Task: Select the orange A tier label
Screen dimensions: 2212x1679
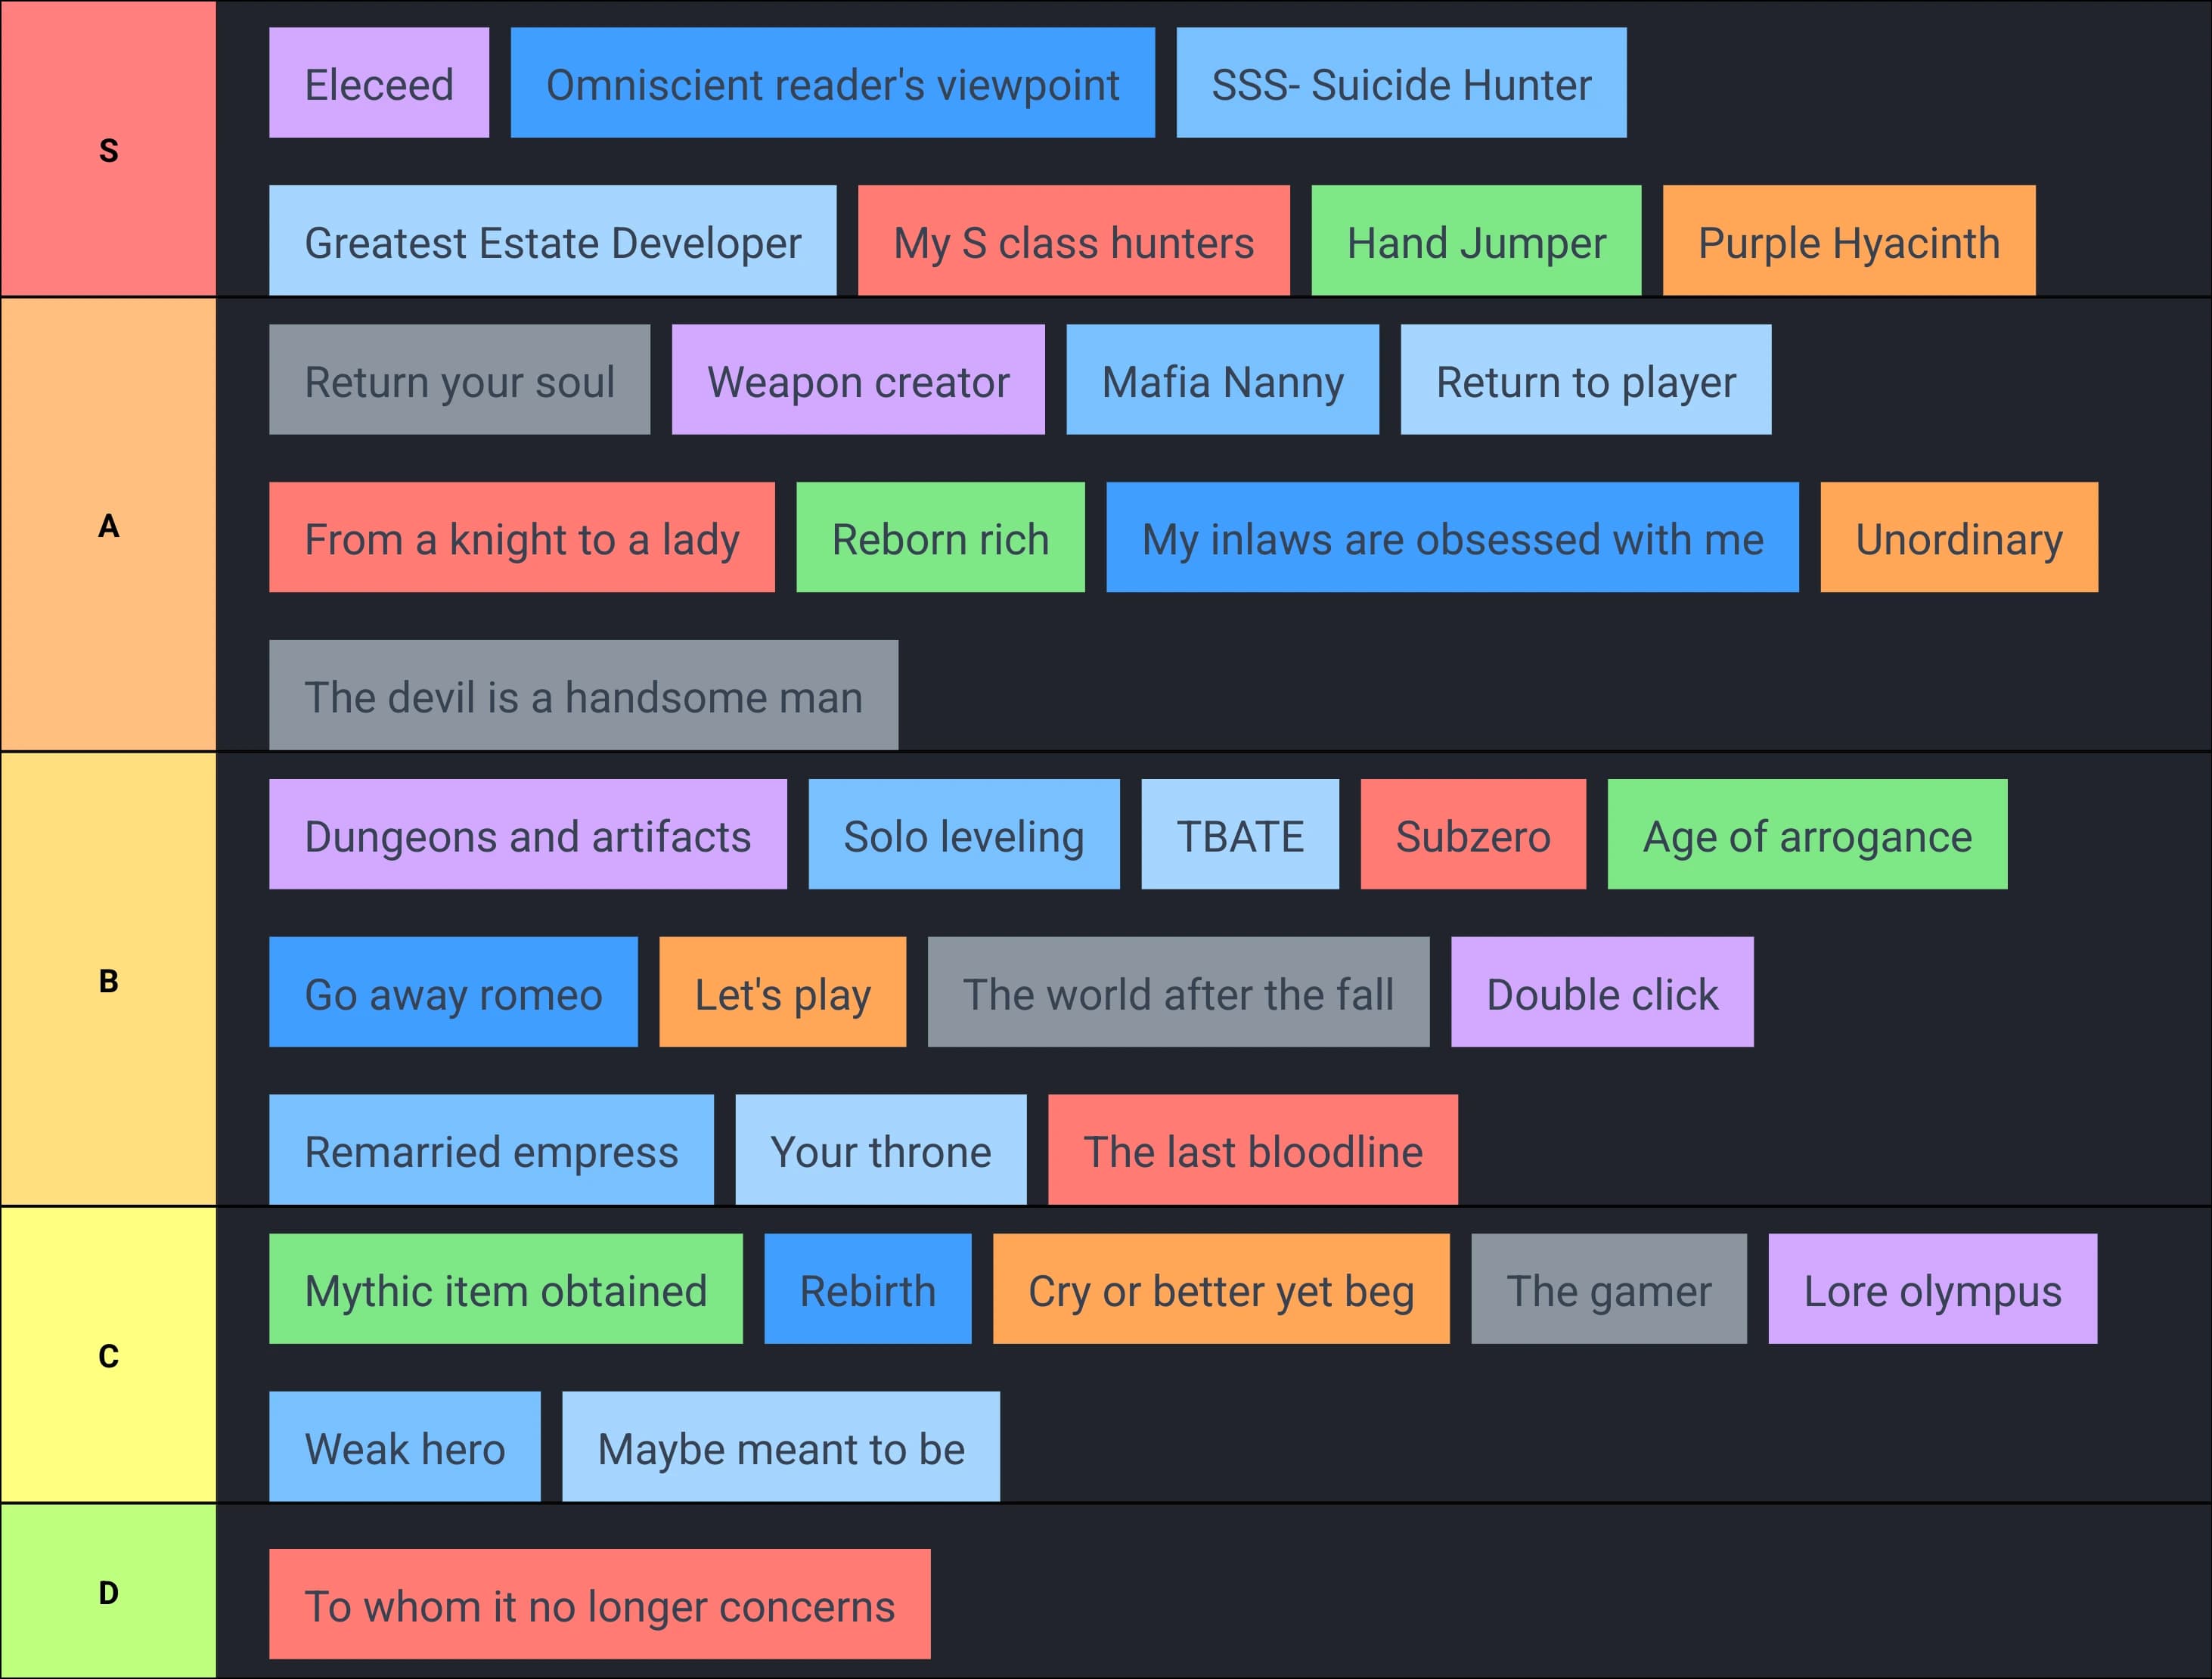Action: point(108,525)
